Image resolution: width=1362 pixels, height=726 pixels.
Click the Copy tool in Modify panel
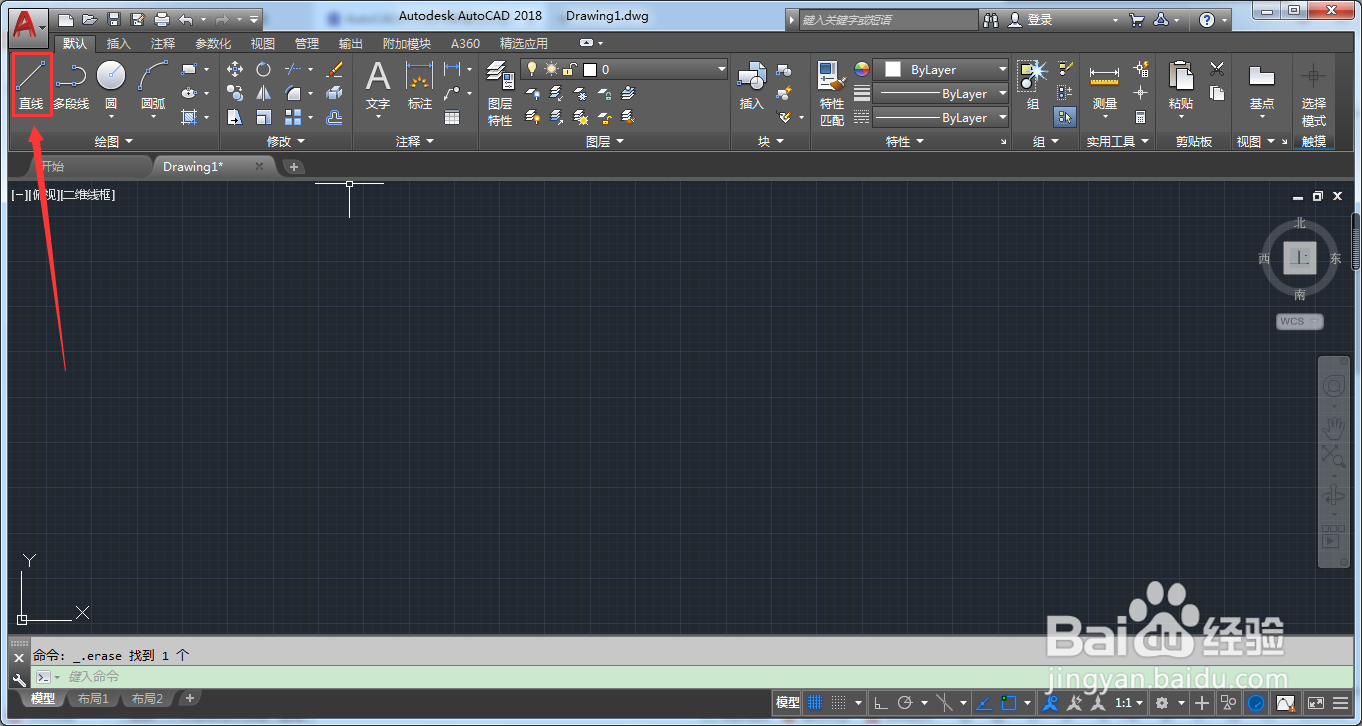coord(235,93)
